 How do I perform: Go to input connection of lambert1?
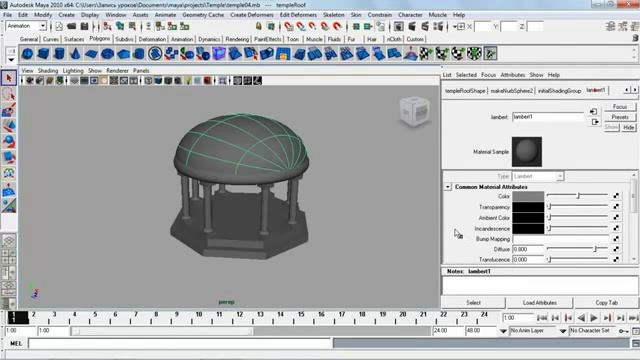[x=594, y=111]
